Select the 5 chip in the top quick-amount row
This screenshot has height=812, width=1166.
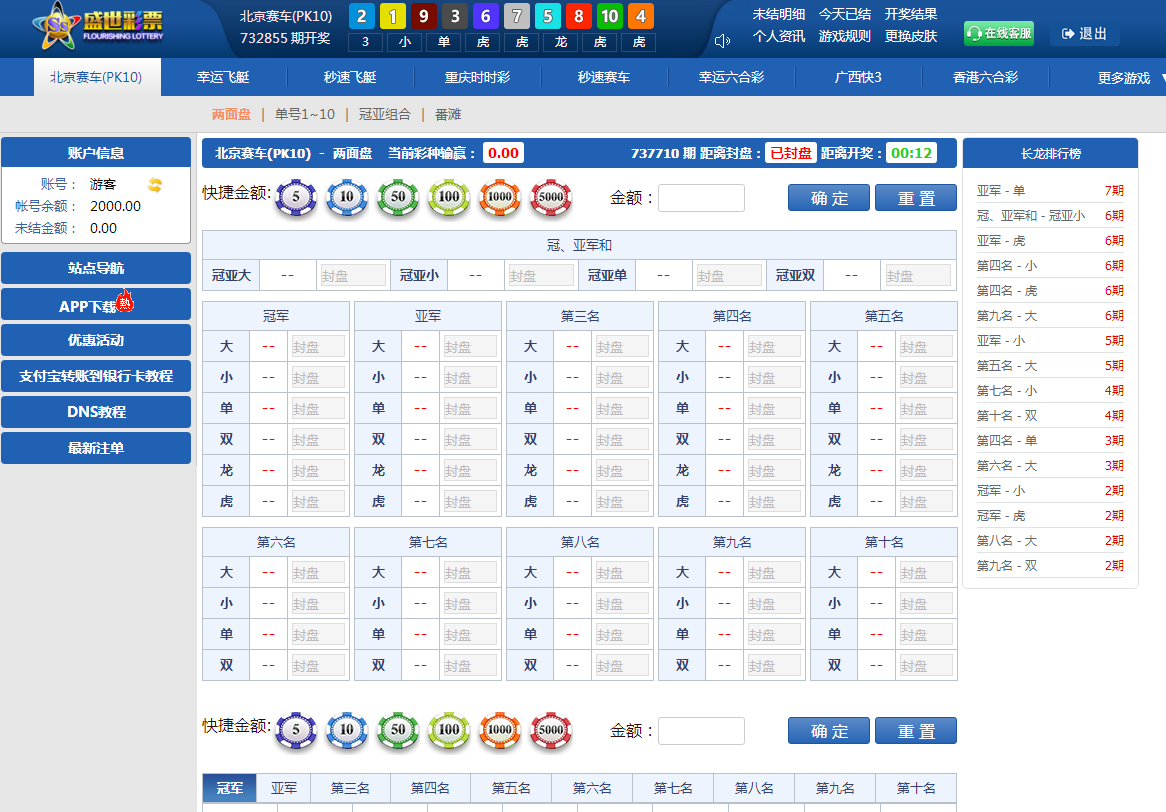point(296,197)
